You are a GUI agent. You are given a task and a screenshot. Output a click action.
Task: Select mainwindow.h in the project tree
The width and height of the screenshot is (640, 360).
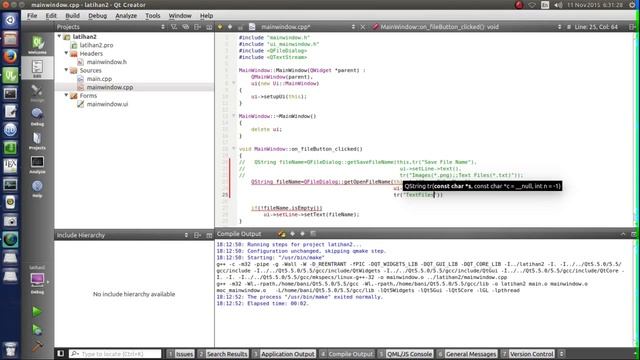(x=107, y=62)
